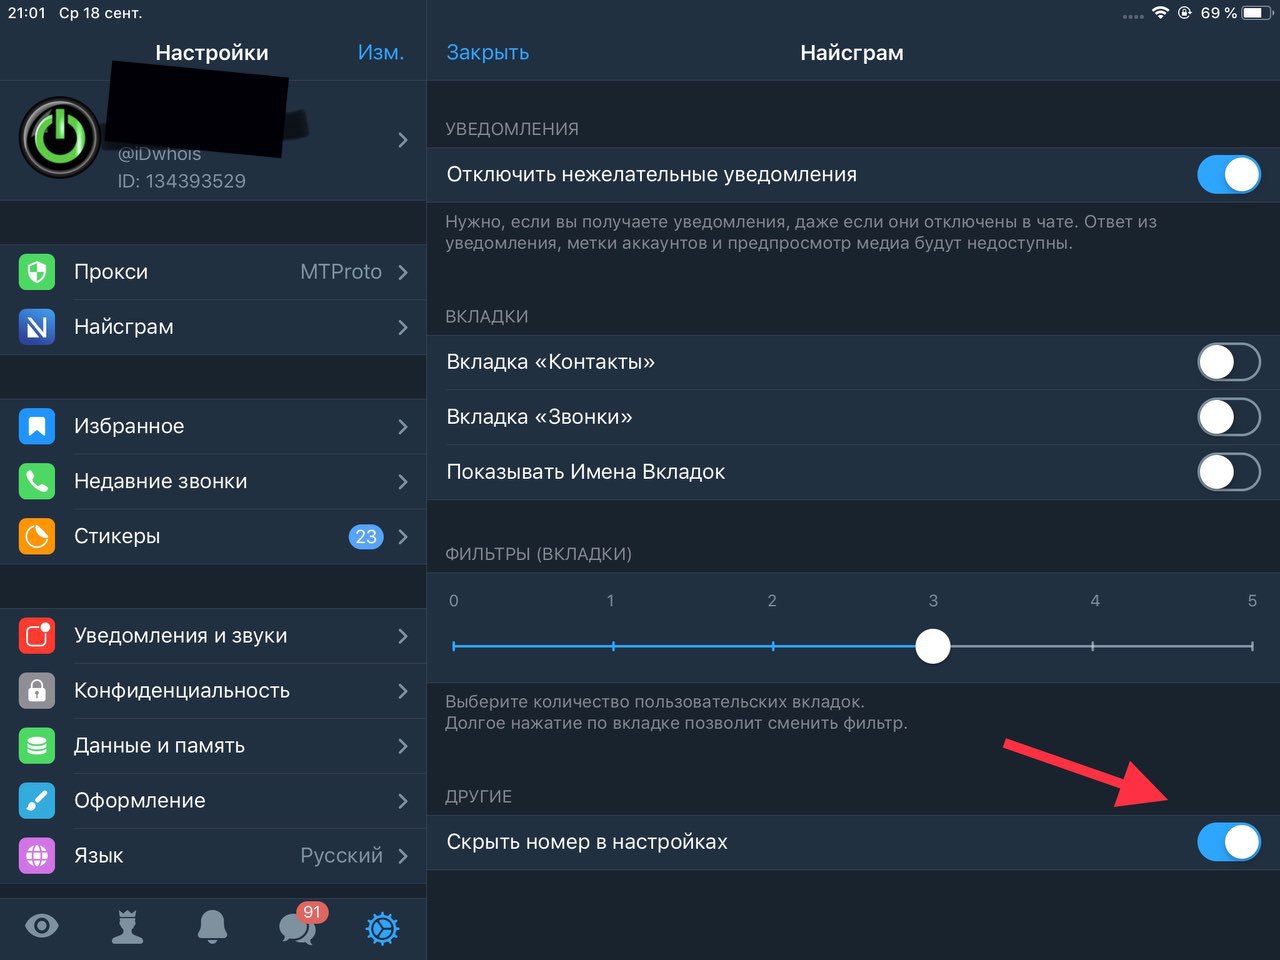
Task: Tap the Уведомления и звуки red icon
Action: coord(37,636)
